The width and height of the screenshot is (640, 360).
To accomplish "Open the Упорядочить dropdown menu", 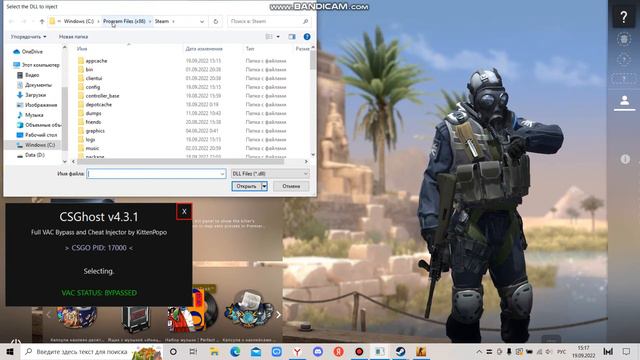I will tap(28, 37).
